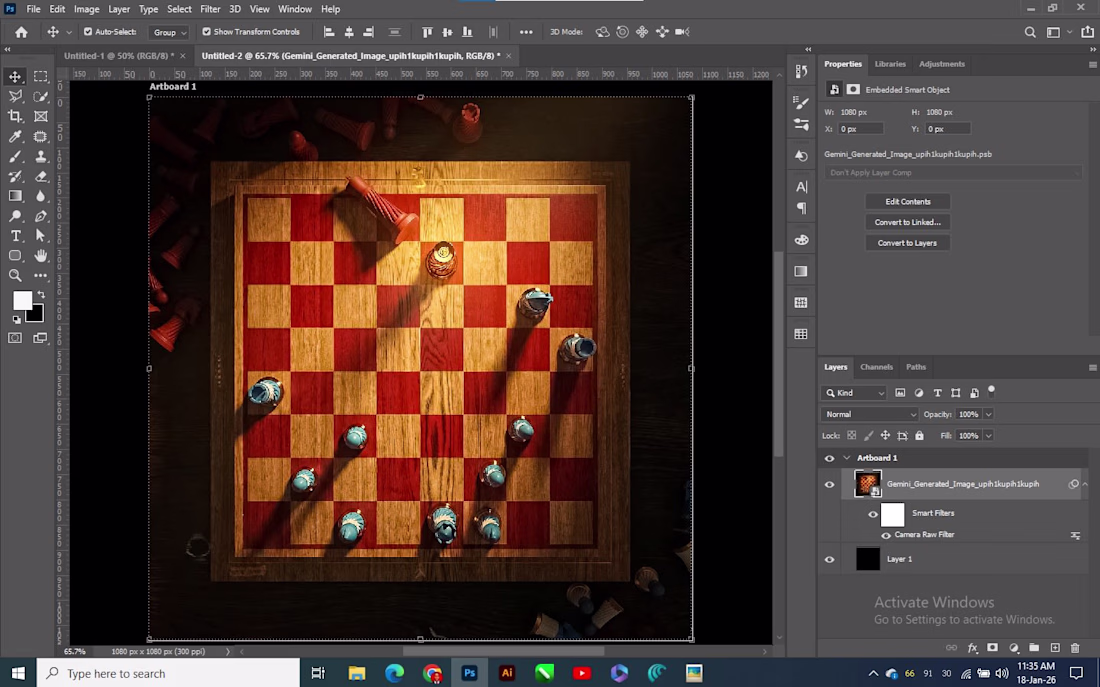This screenshot has width=1100, height=687.
Task: Activate the Hand tool
Action: [x=41, y=256]
